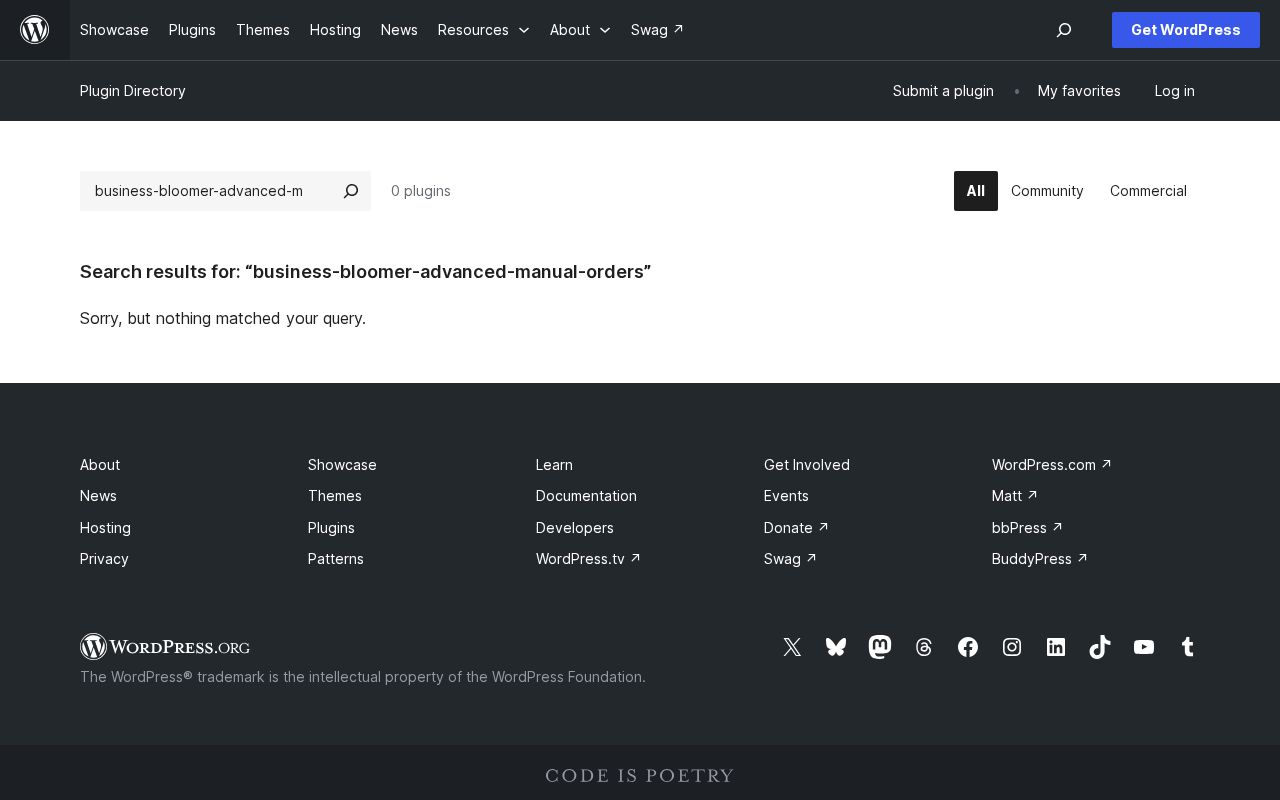The height and width of the screenshot is (800, 1280).
Task: Submit plugin search with magnifier button
Action: [351, 191]
